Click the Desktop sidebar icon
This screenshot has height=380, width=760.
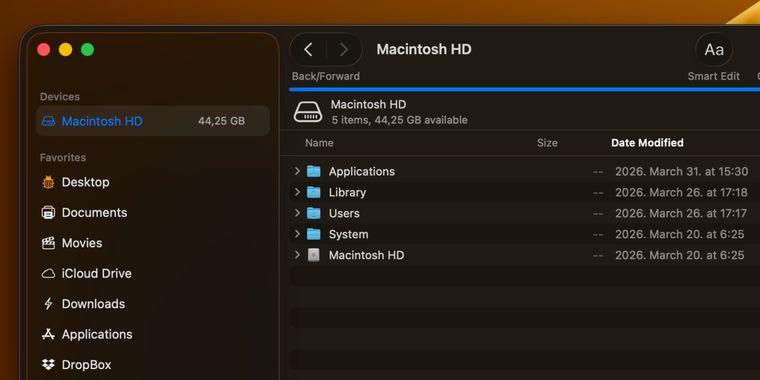coord(48,182)
